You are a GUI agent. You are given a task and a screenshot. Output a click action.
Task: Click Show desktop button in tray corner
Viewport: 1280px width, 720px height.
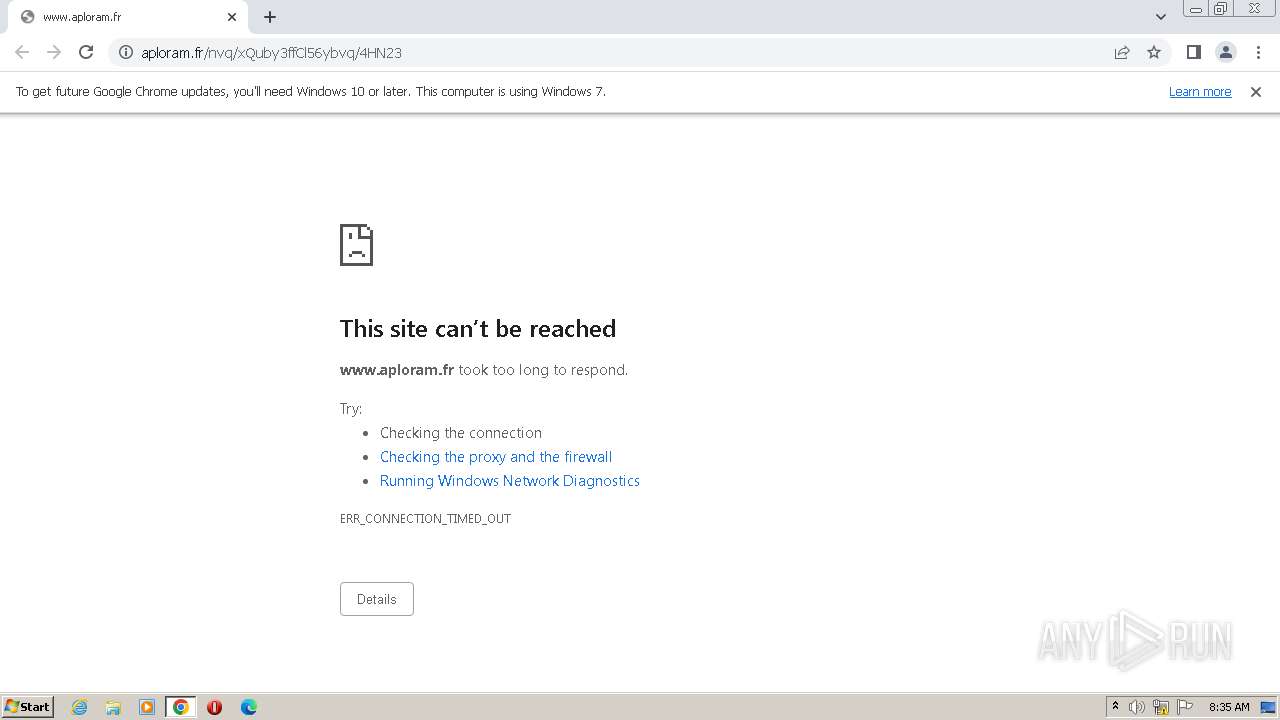point(1269,707)
